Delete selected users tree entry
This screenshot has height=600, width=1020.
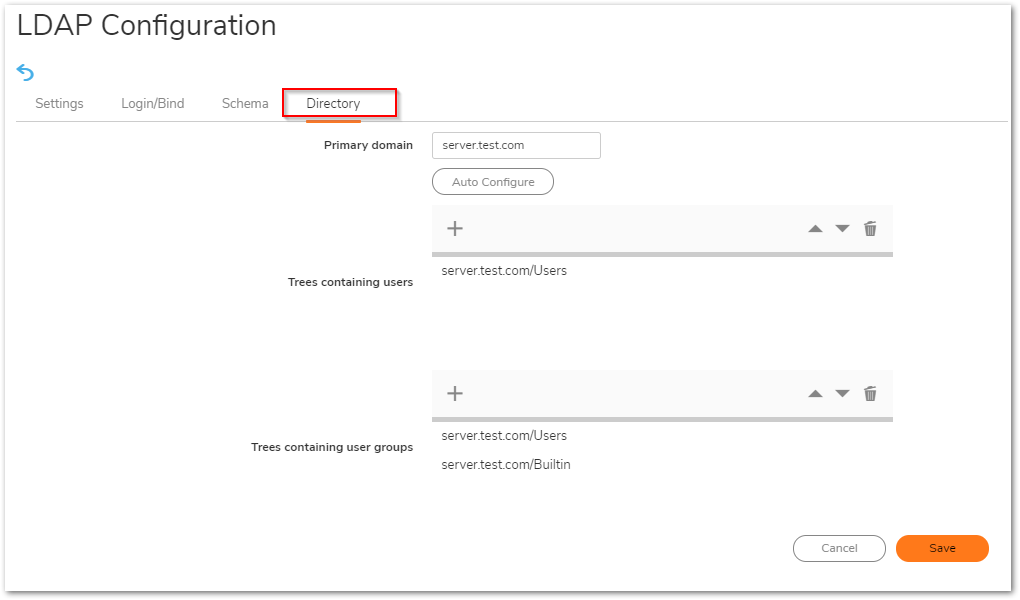[x=870, y=228]
